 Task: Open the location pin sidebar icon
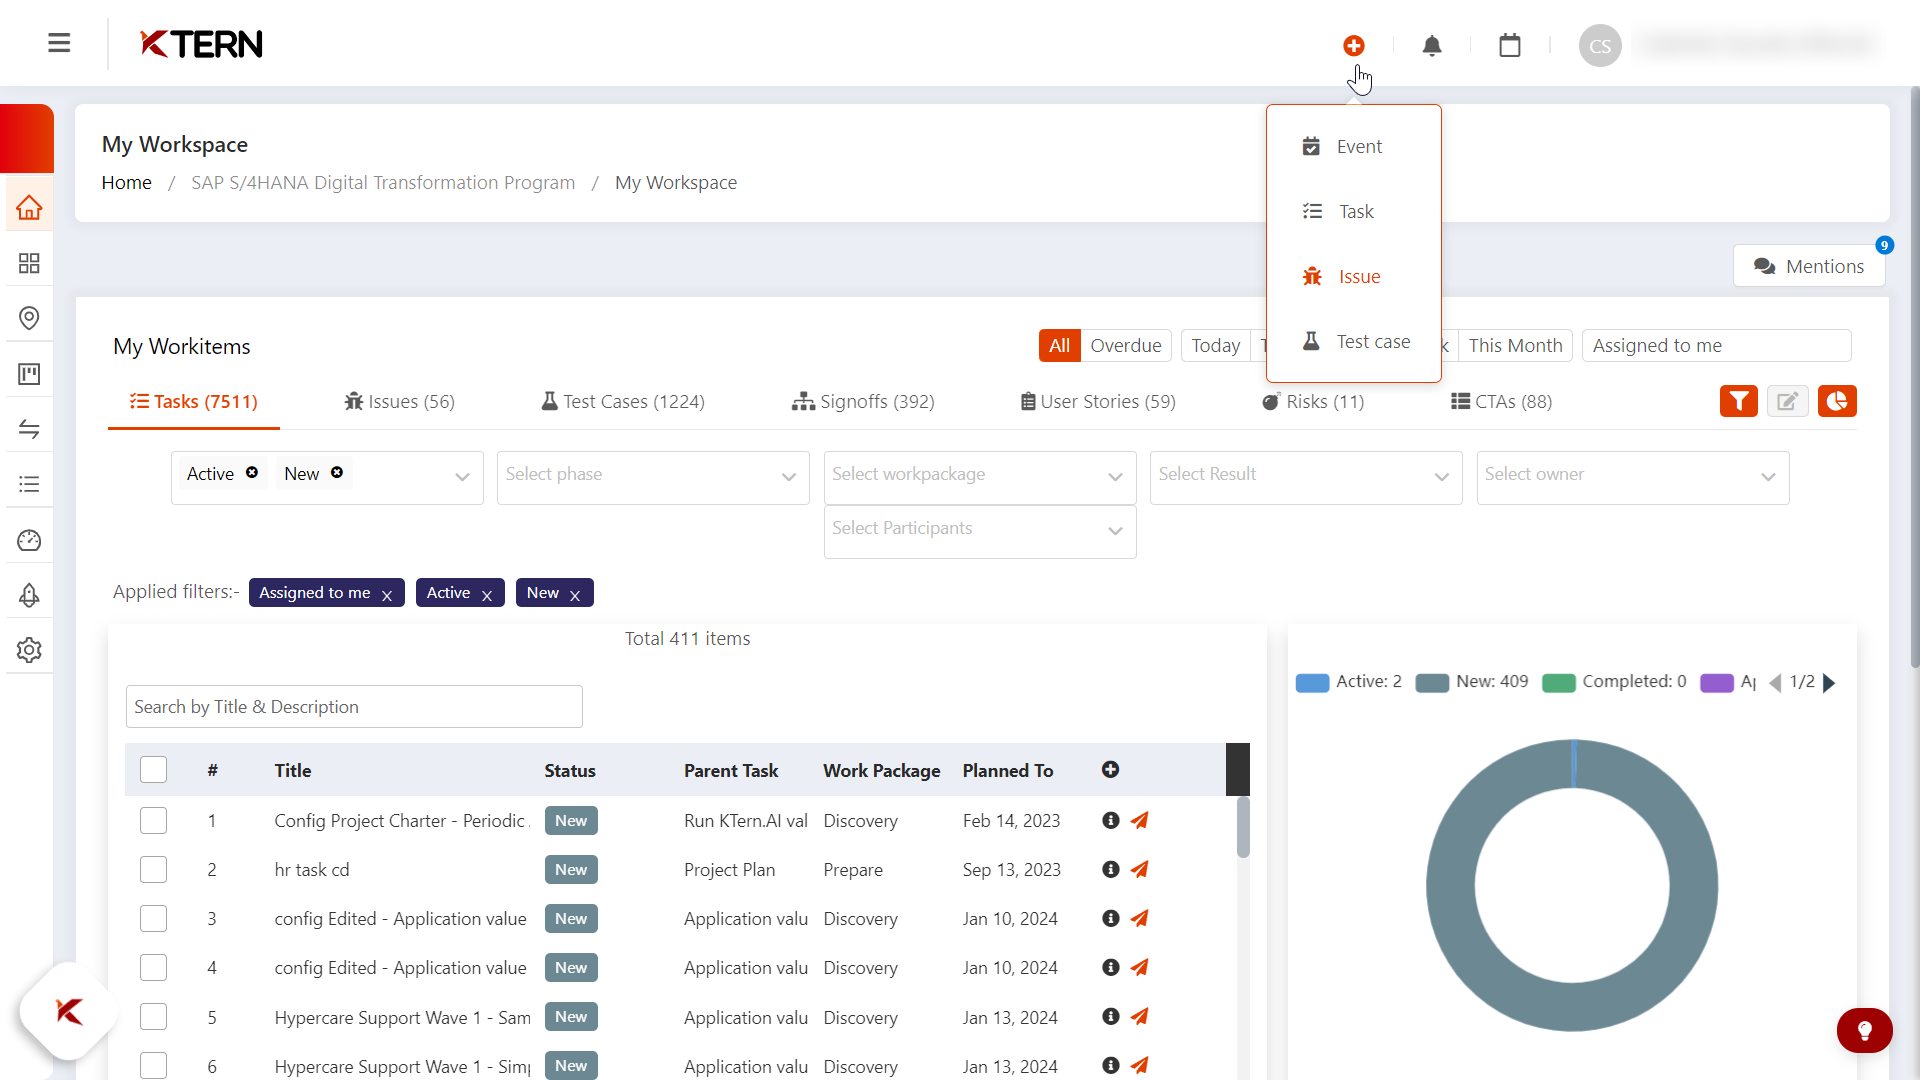pos(29,318)
